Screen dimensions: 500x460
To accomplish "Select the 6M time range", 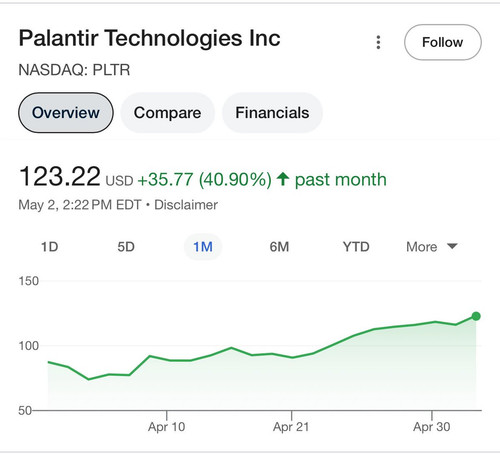I will click(279, 247).
